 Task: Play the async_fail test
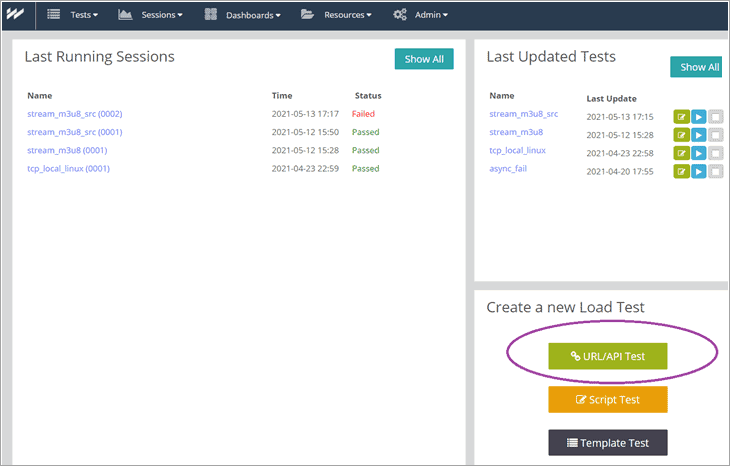pyautogui.click(x=698, y=171)
